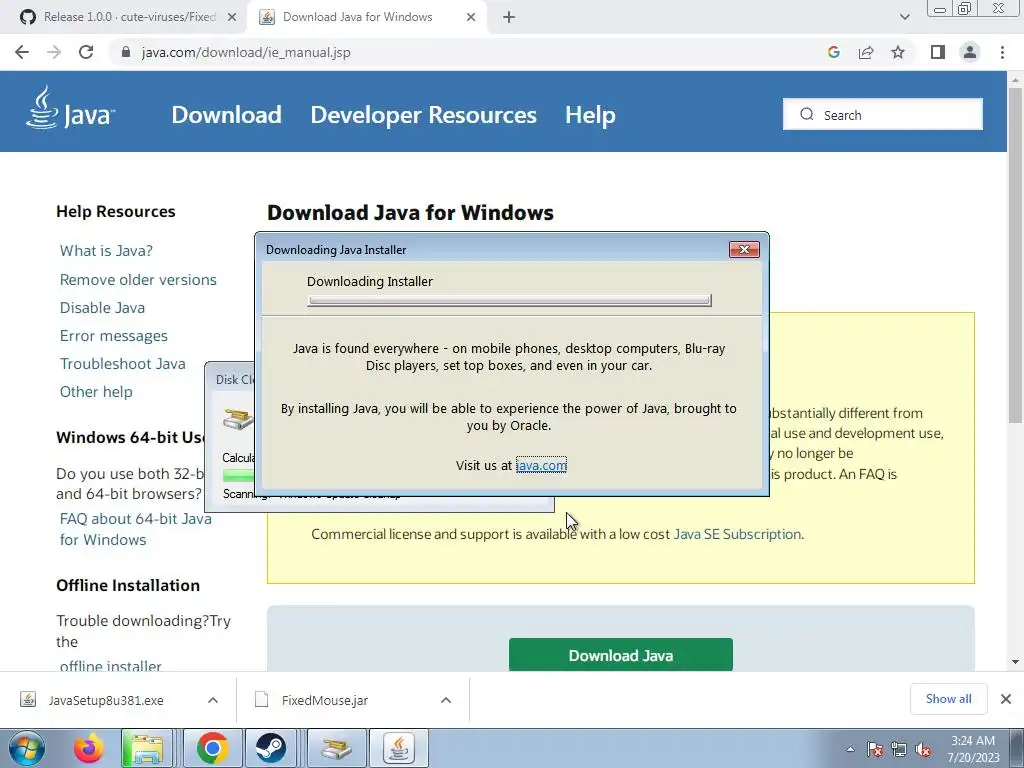
Task: Open the Remove older versions link
Action: [138, 280]
